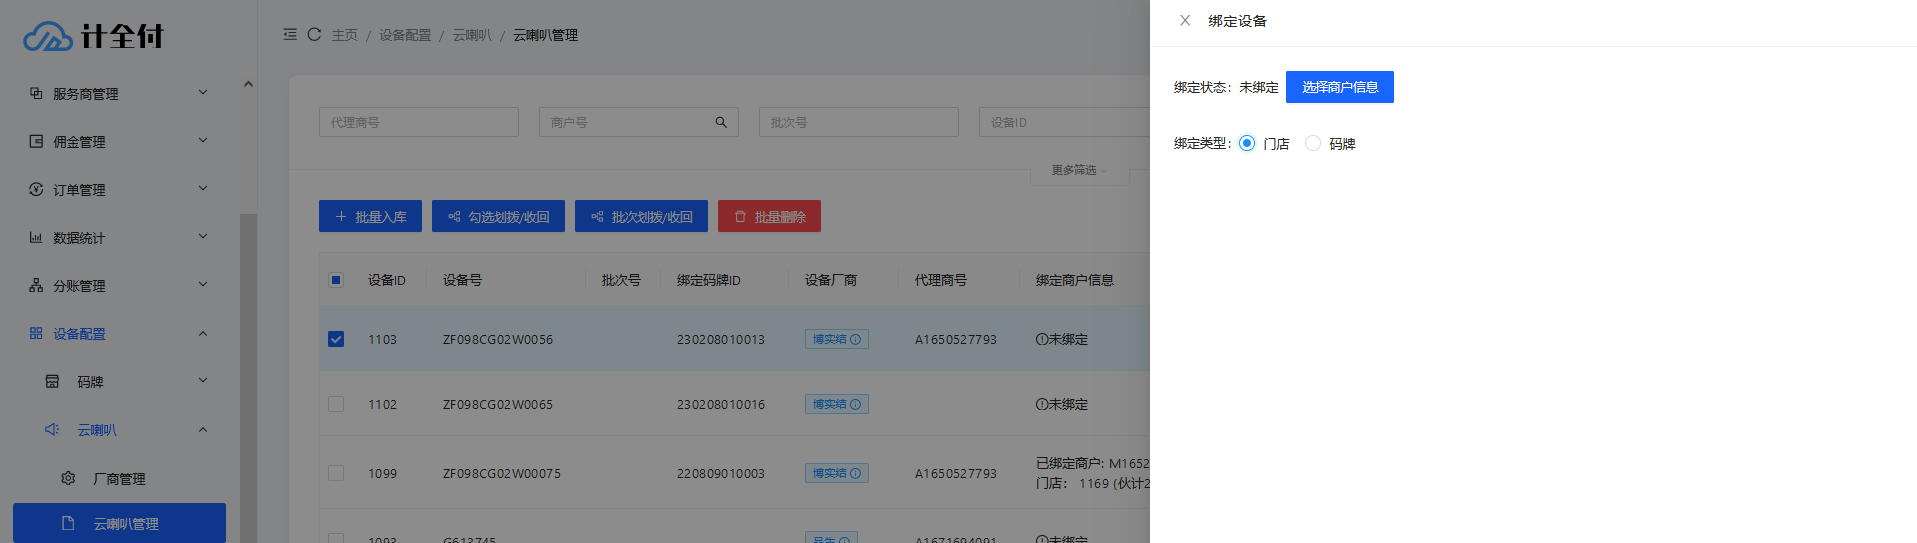Click the sidebar scroll-up arrow
Screen dimensions: 1917x543
[248, 84]
